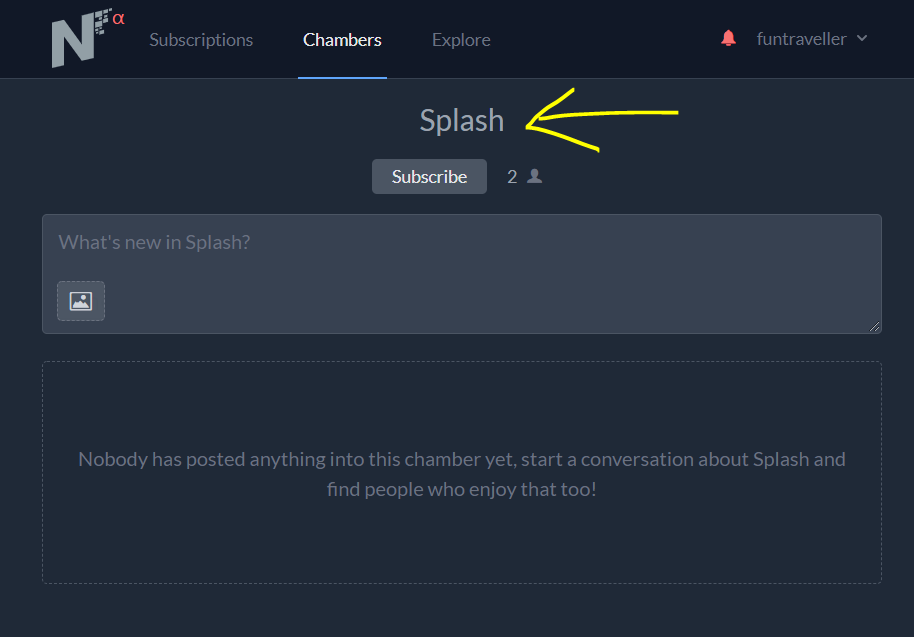Open the notifications bell
The image size is (914, 637).
click(728, 39)
